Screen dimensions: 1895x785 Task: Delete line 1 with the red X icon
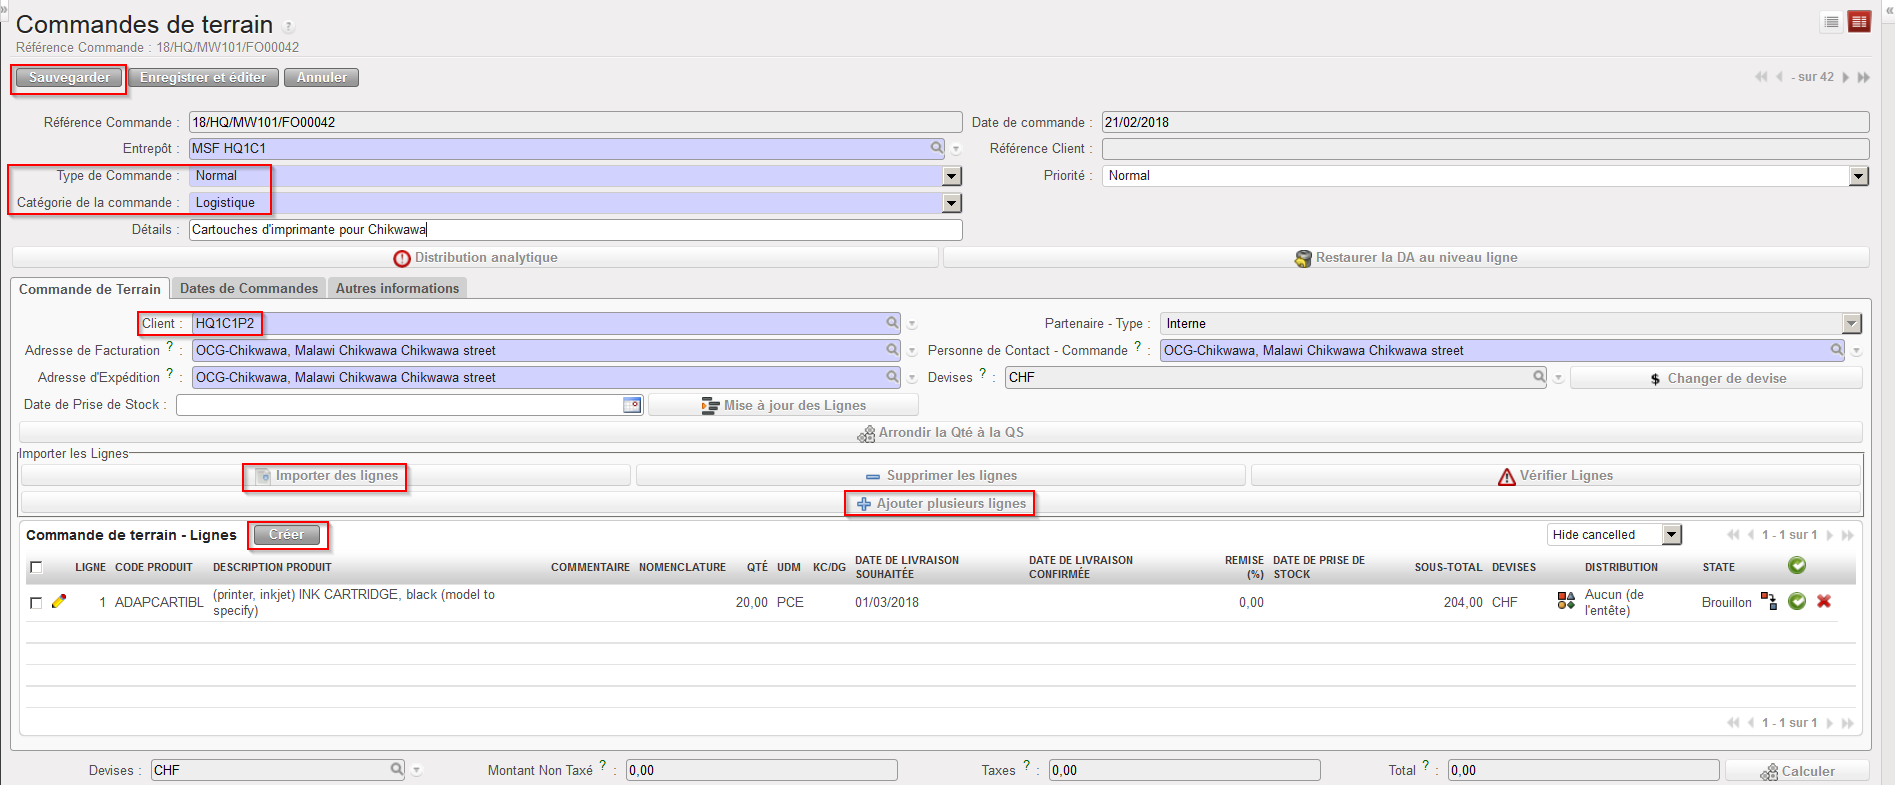(1824, 602)
